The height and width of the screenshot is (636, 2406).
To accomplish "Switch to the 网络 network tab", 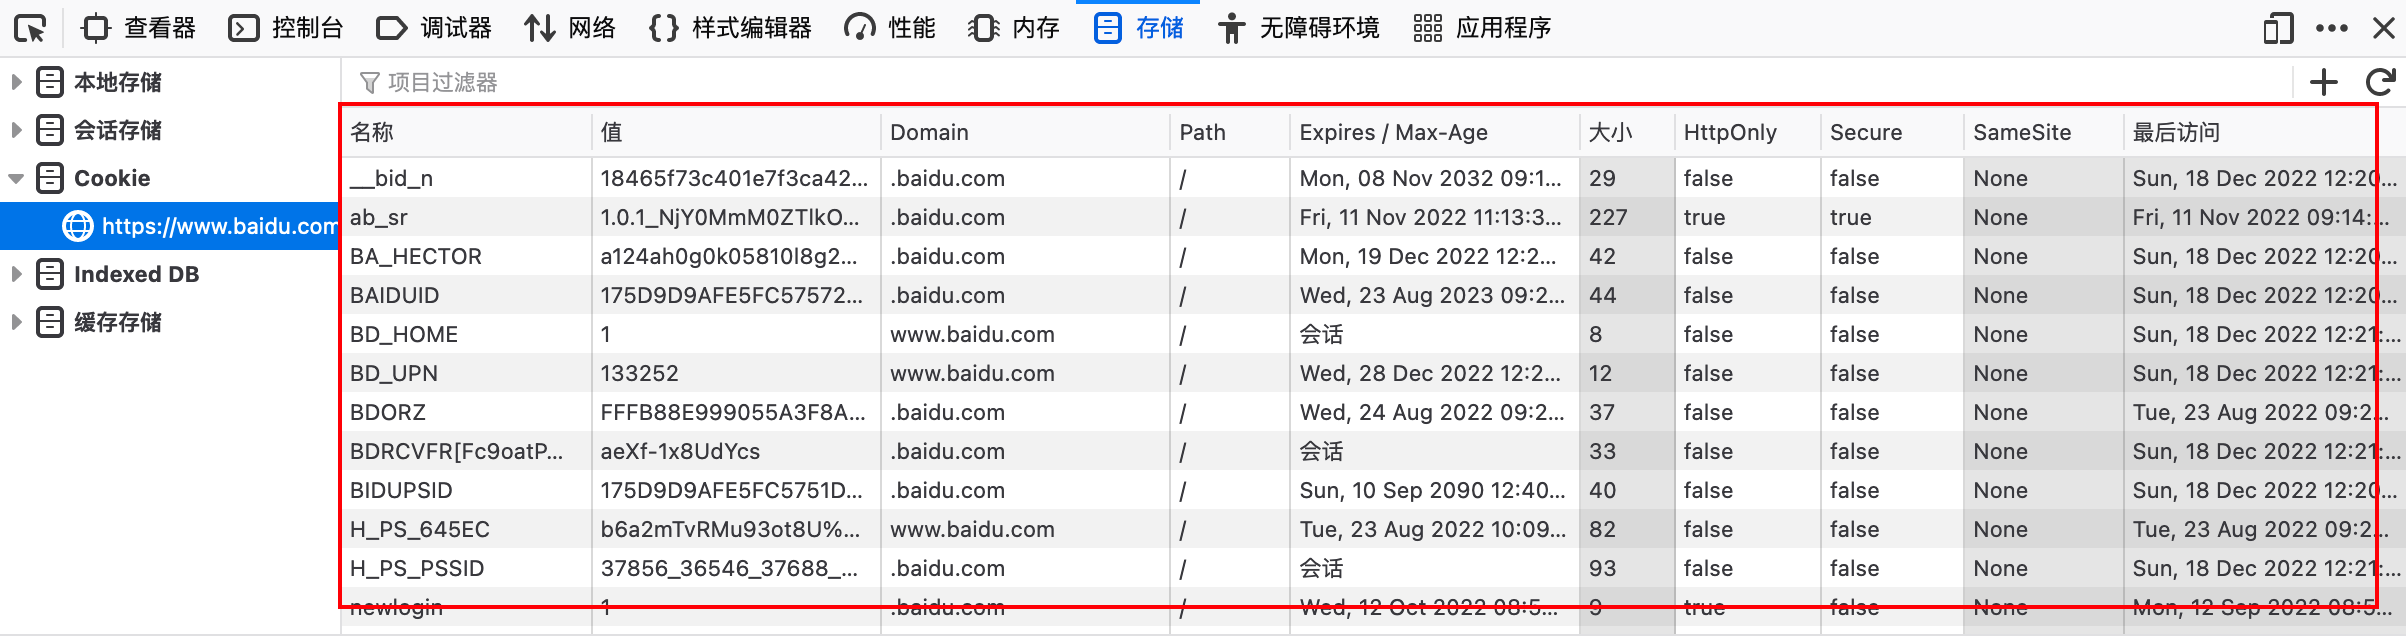I will 570,28.
